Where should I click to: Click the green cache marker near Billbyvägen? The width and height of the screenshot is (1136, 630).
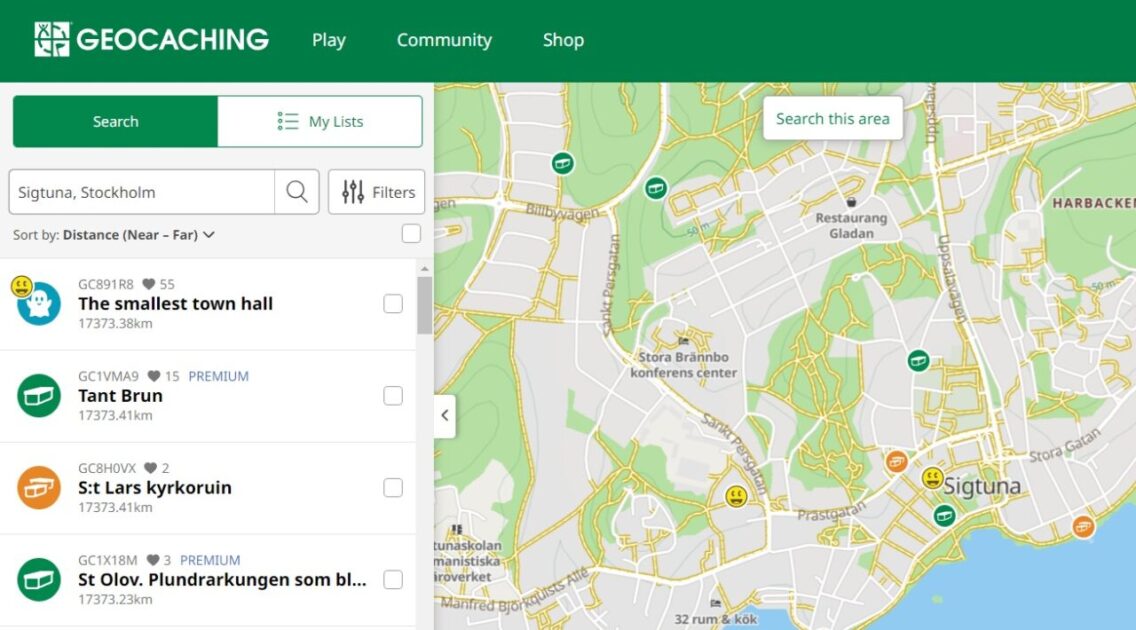coord(563,162)
